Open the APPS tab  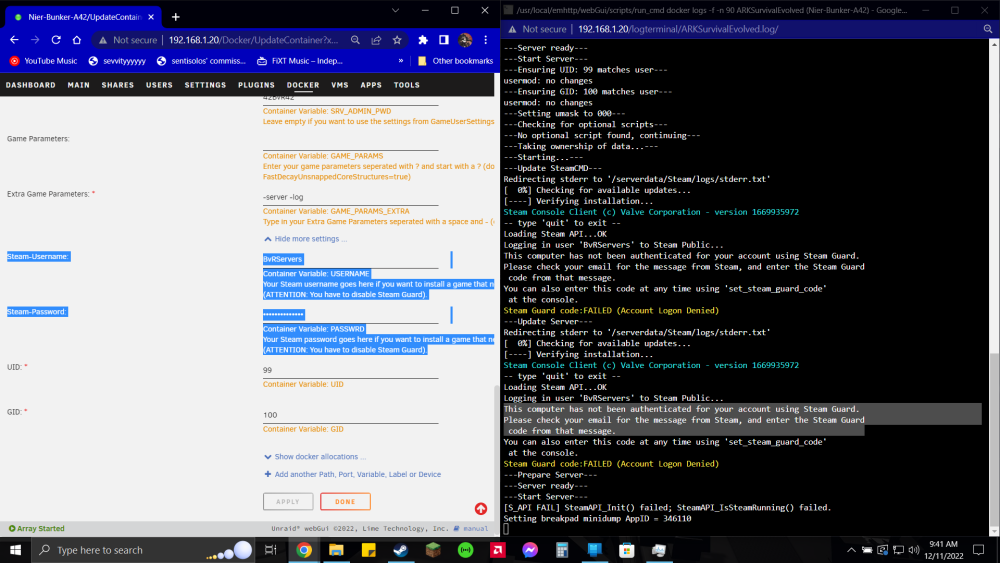pyautogui.click(x=371, y=85)
